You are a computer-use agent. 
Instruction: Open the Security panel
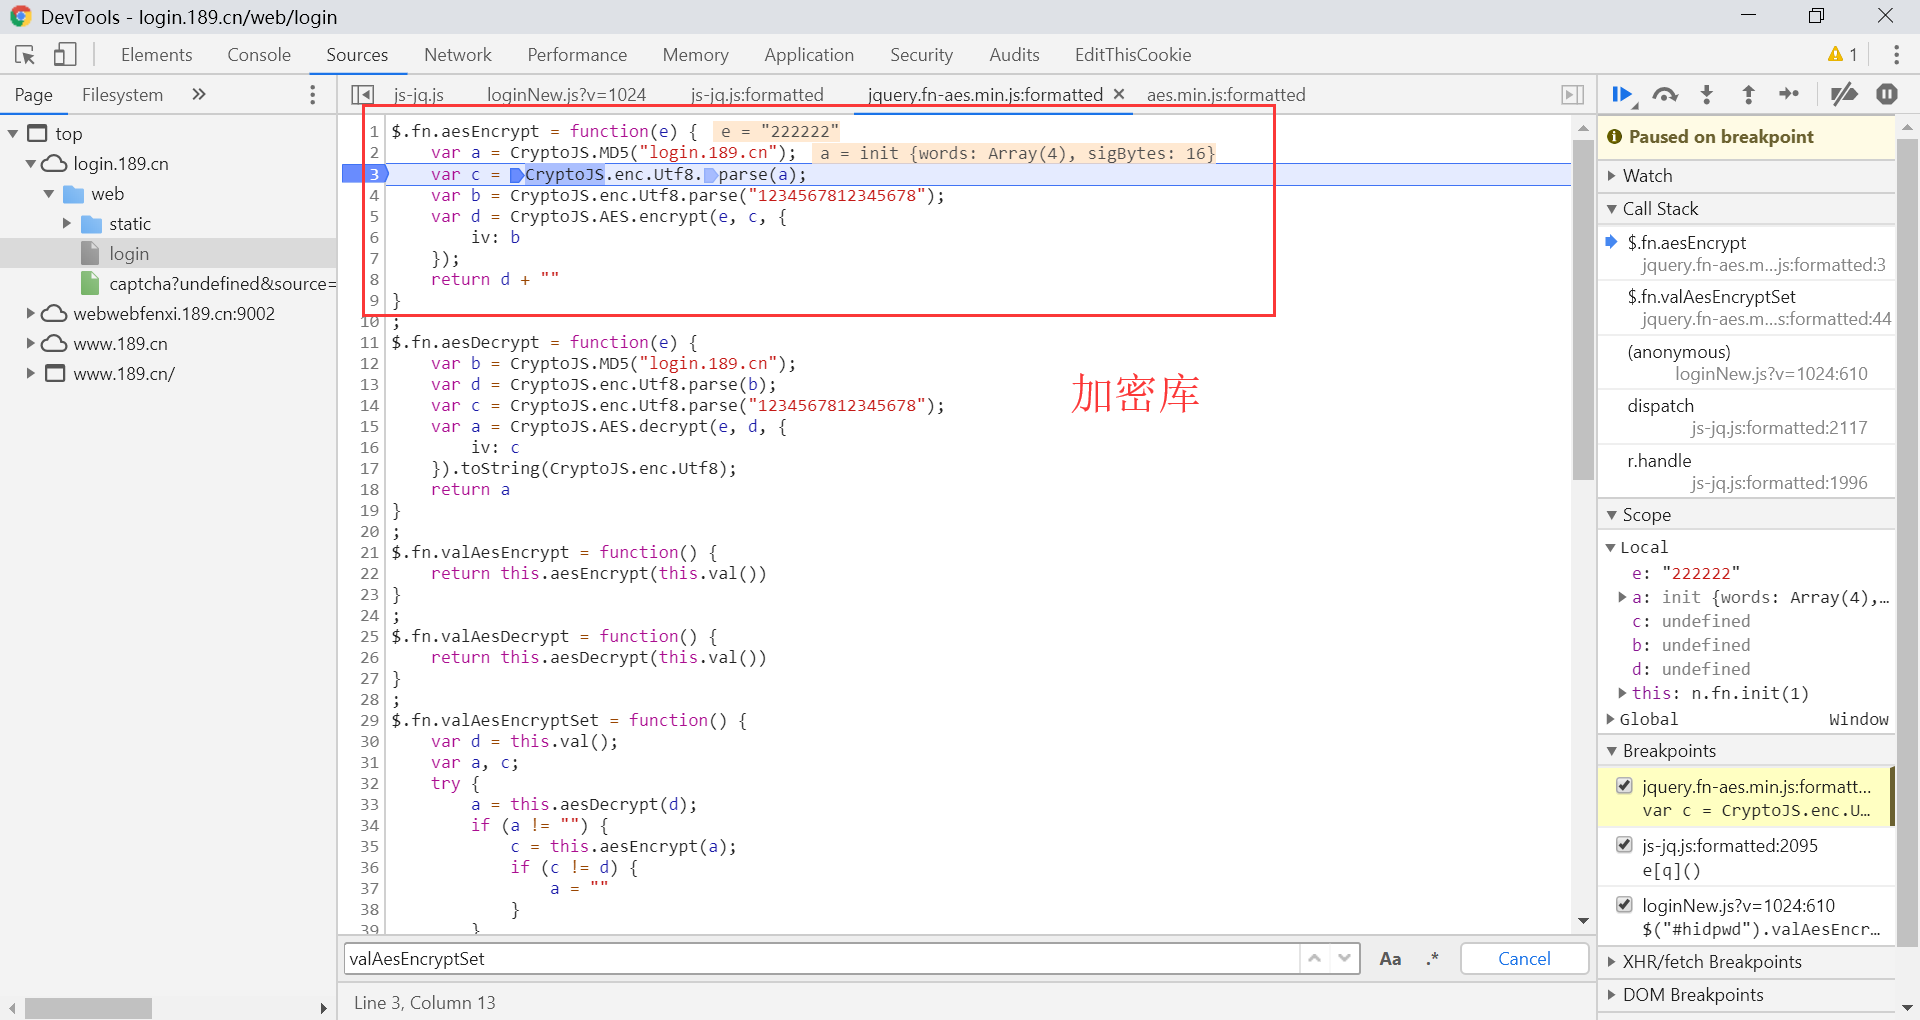click(921, 55)
